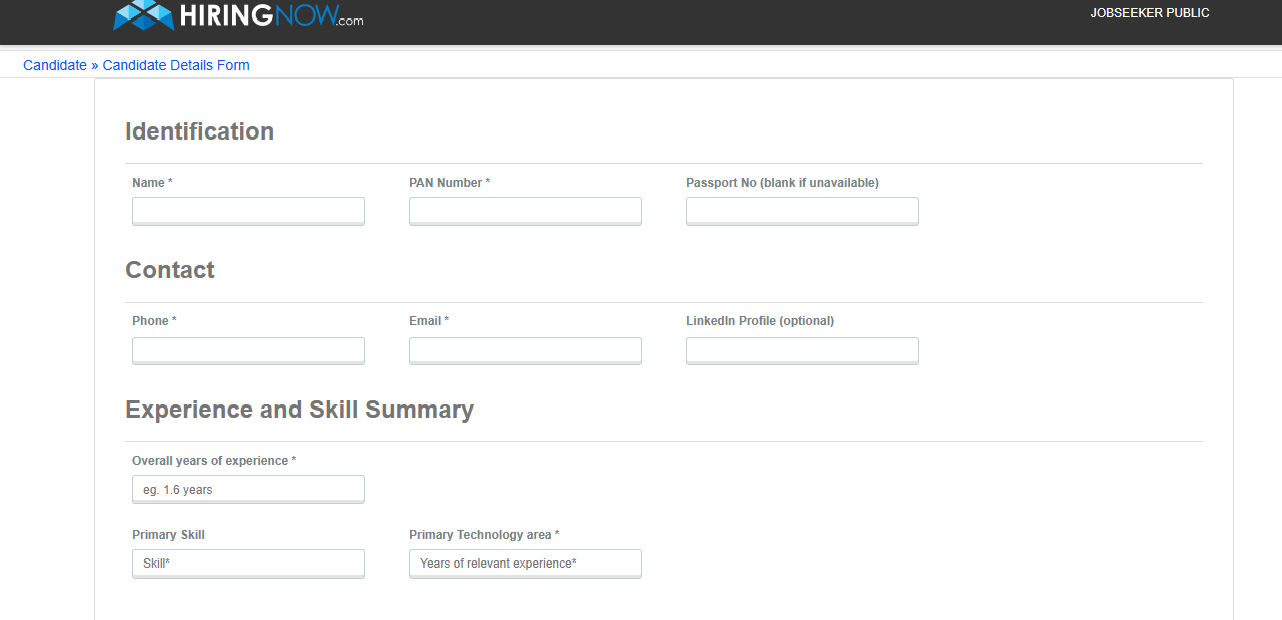The height and width of the screenshot is (620, 1282).
Task: Click the Email input field
Action: click(x=525, y=350)
